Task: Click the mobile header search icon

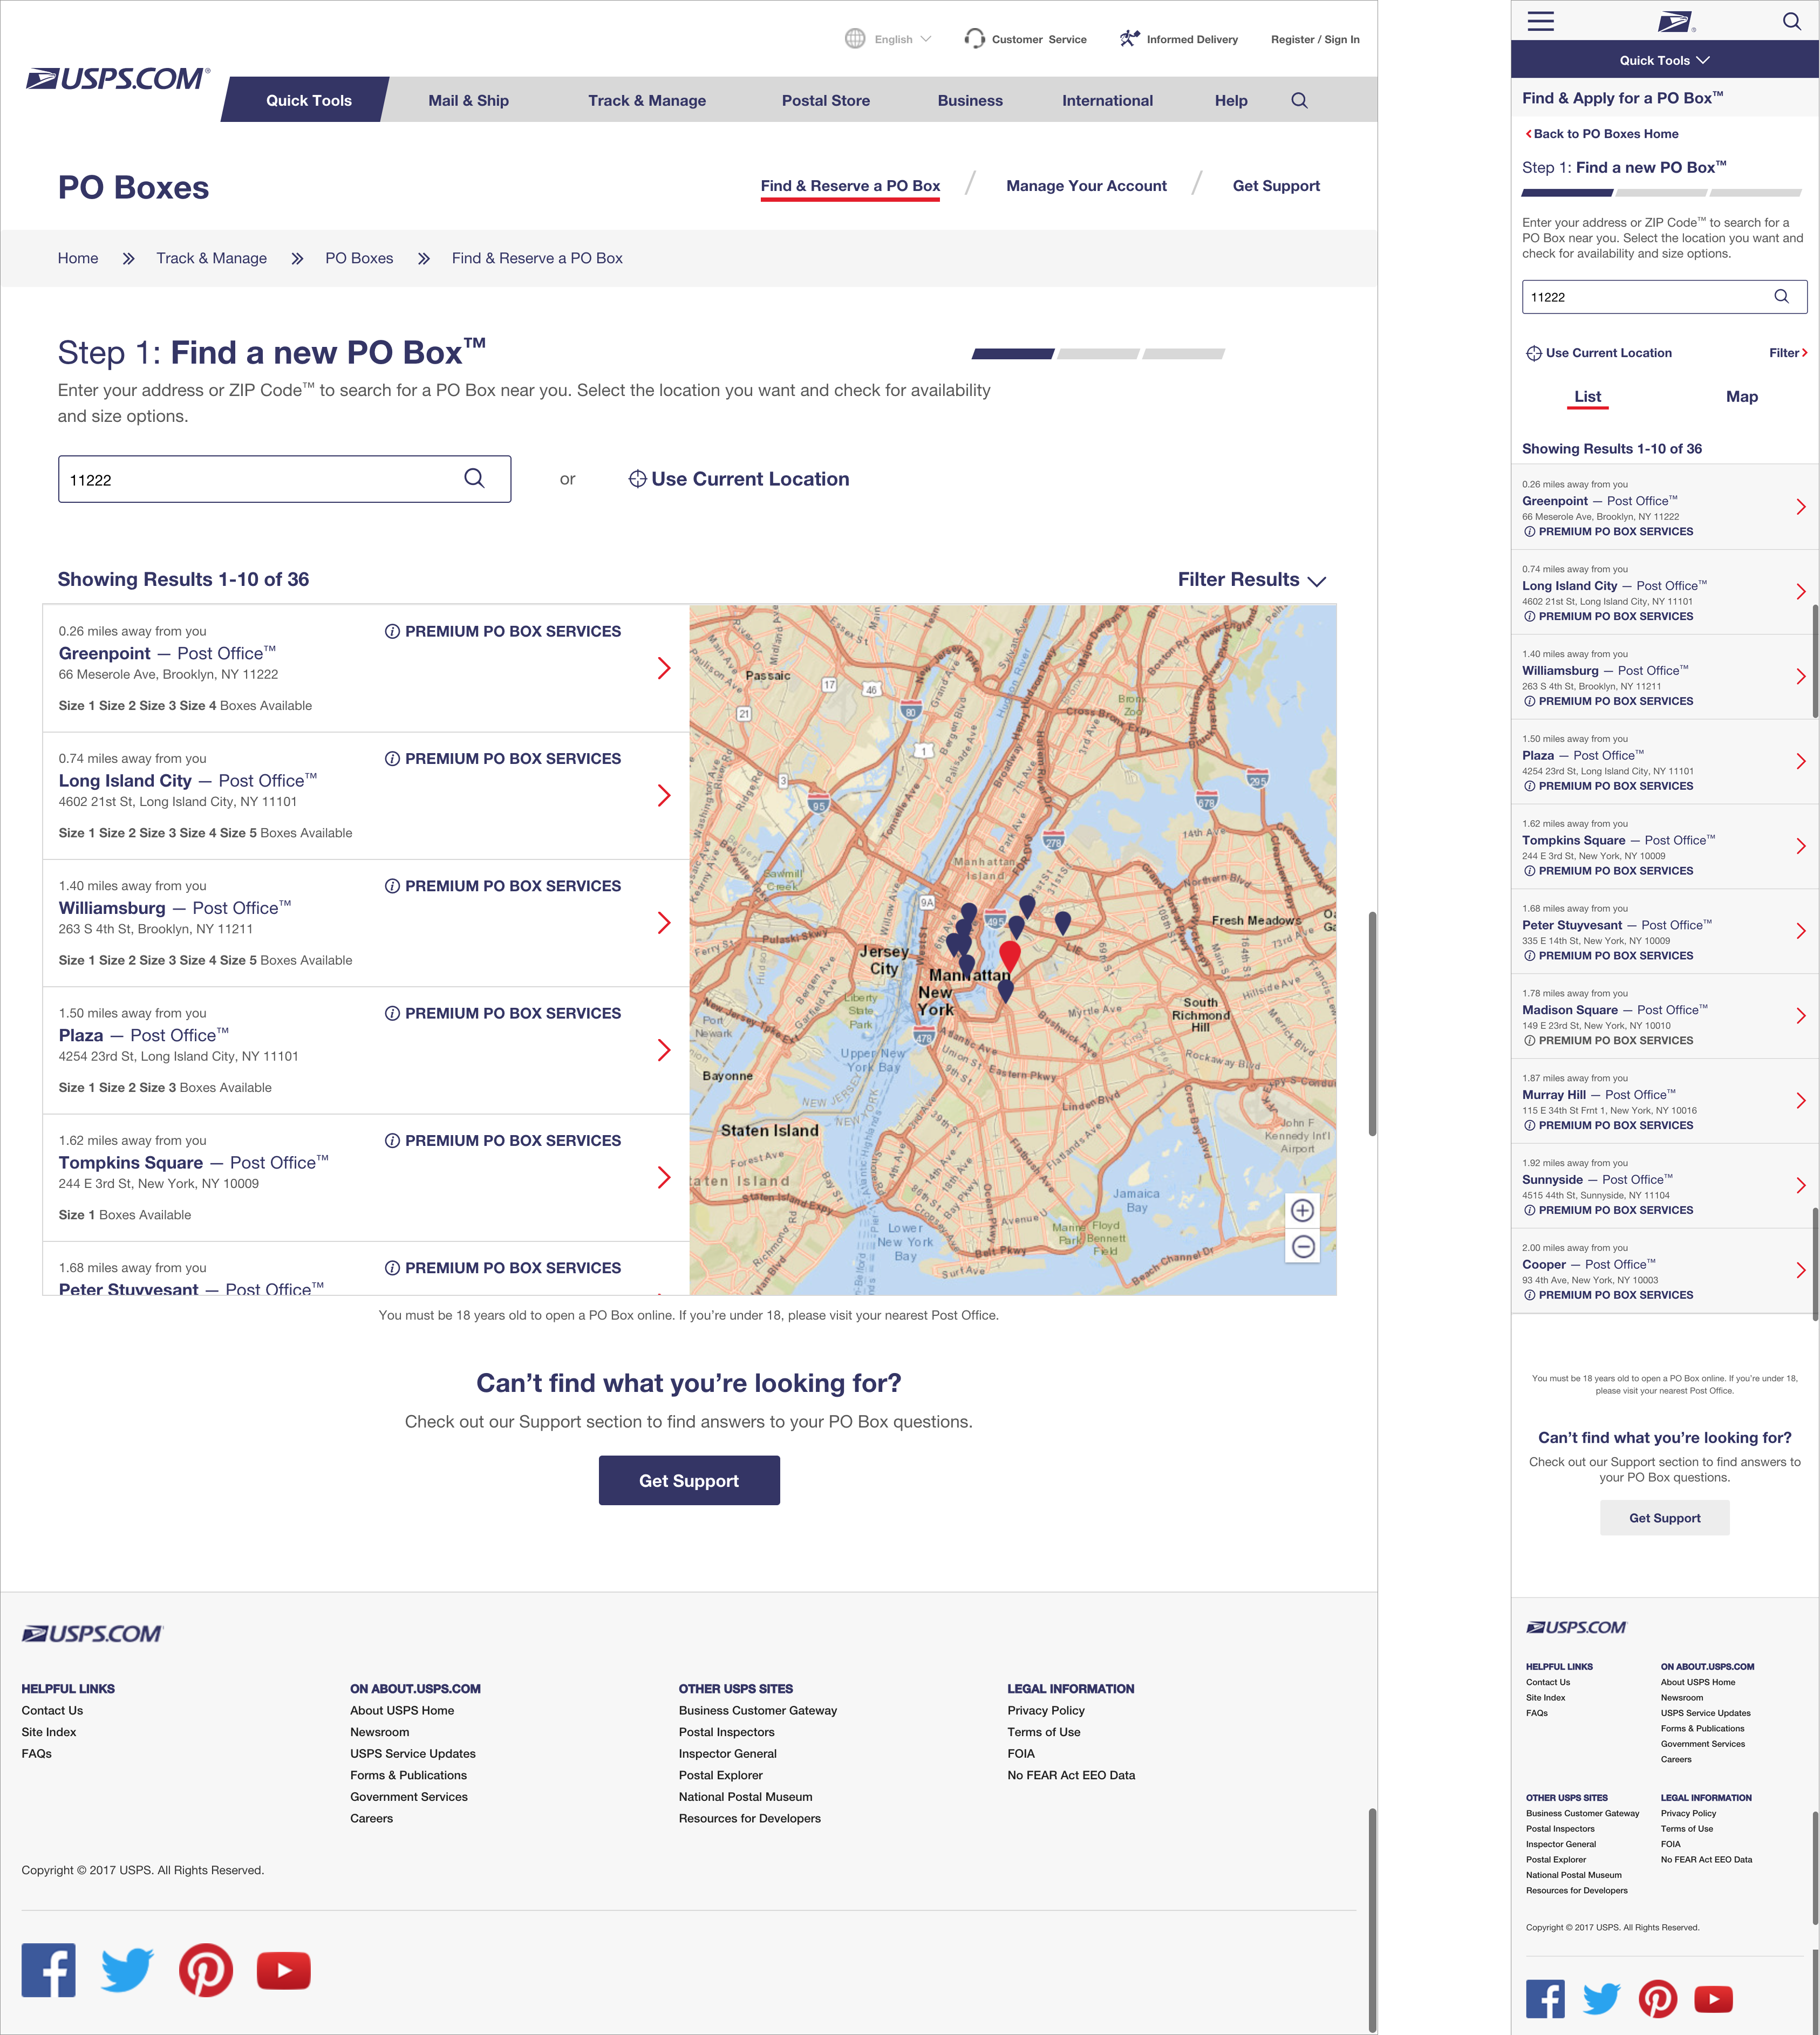Action: point(1791,21)
